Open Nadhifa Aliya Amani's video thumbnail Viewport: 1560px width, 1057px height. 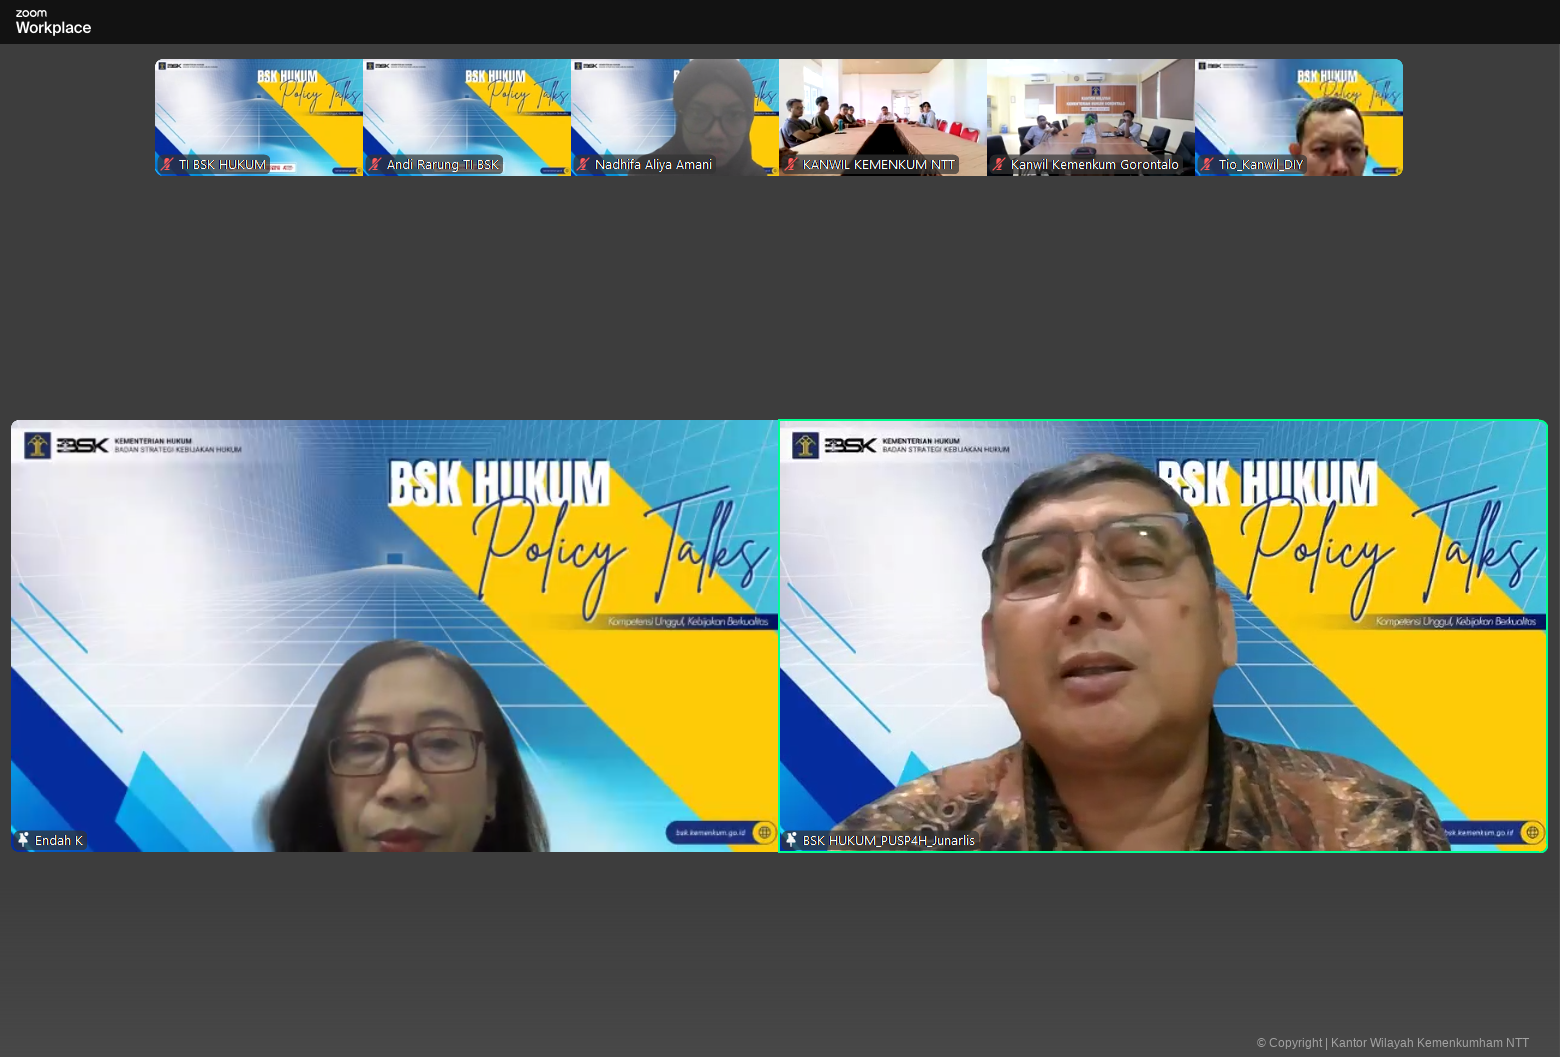click(675, 110)
